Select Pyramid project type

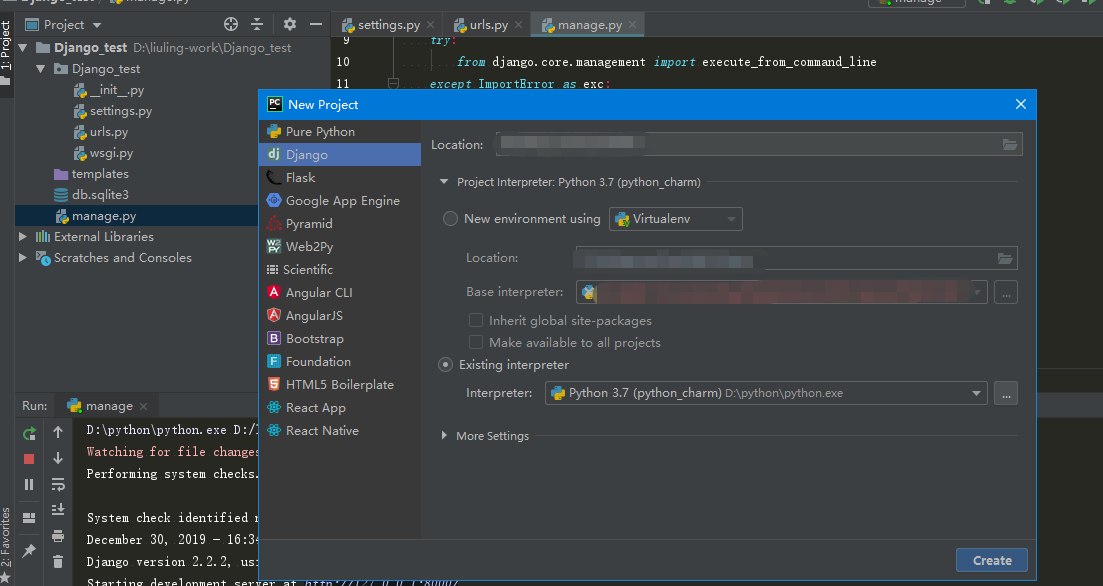(340, 224)
